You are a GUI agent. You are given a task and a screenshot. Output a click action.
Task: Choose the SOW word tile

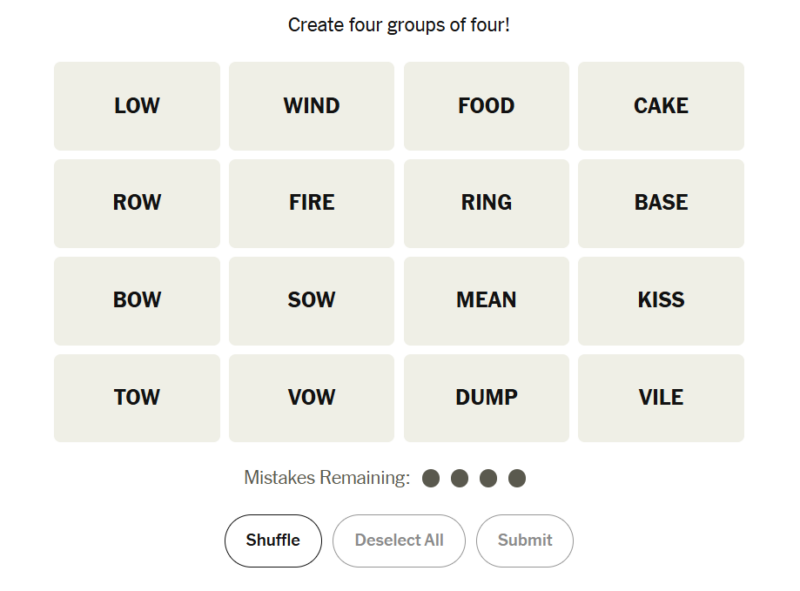click(x=311, y=300)
